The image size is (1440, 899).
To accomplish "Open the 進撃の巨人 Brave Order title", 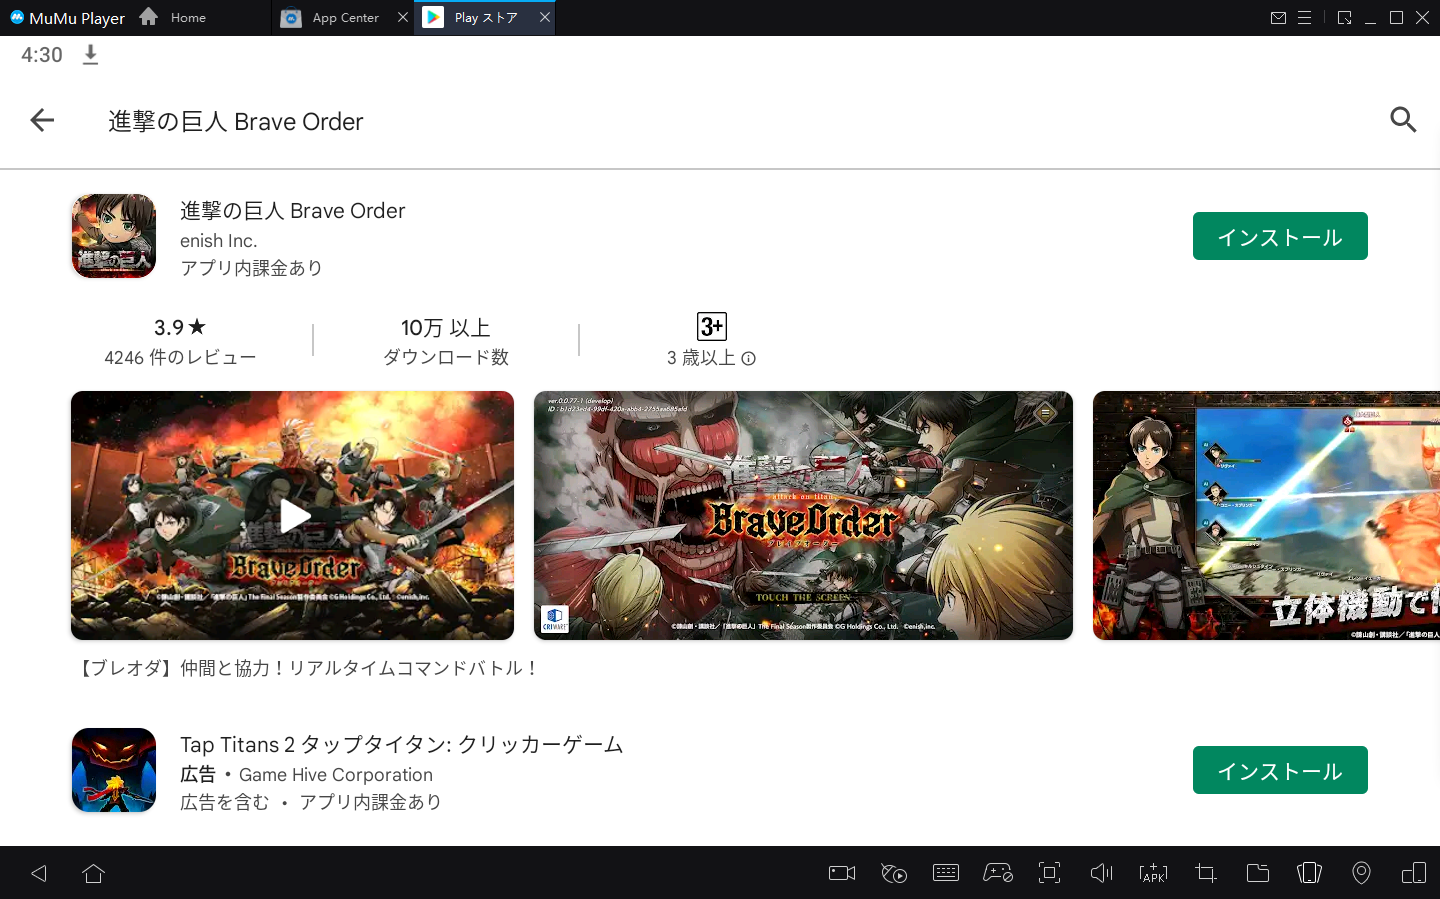I will (x=292, y=211).
